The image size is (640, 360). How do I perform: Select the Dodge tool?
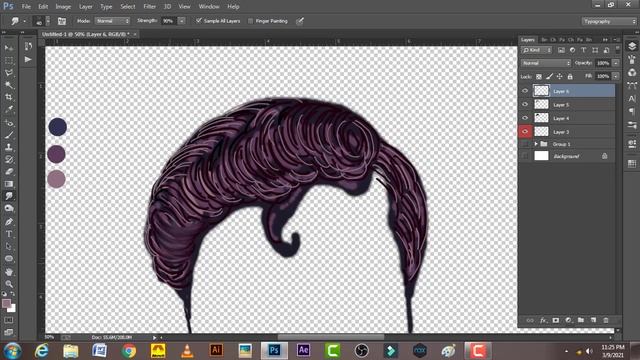point(9,209)
